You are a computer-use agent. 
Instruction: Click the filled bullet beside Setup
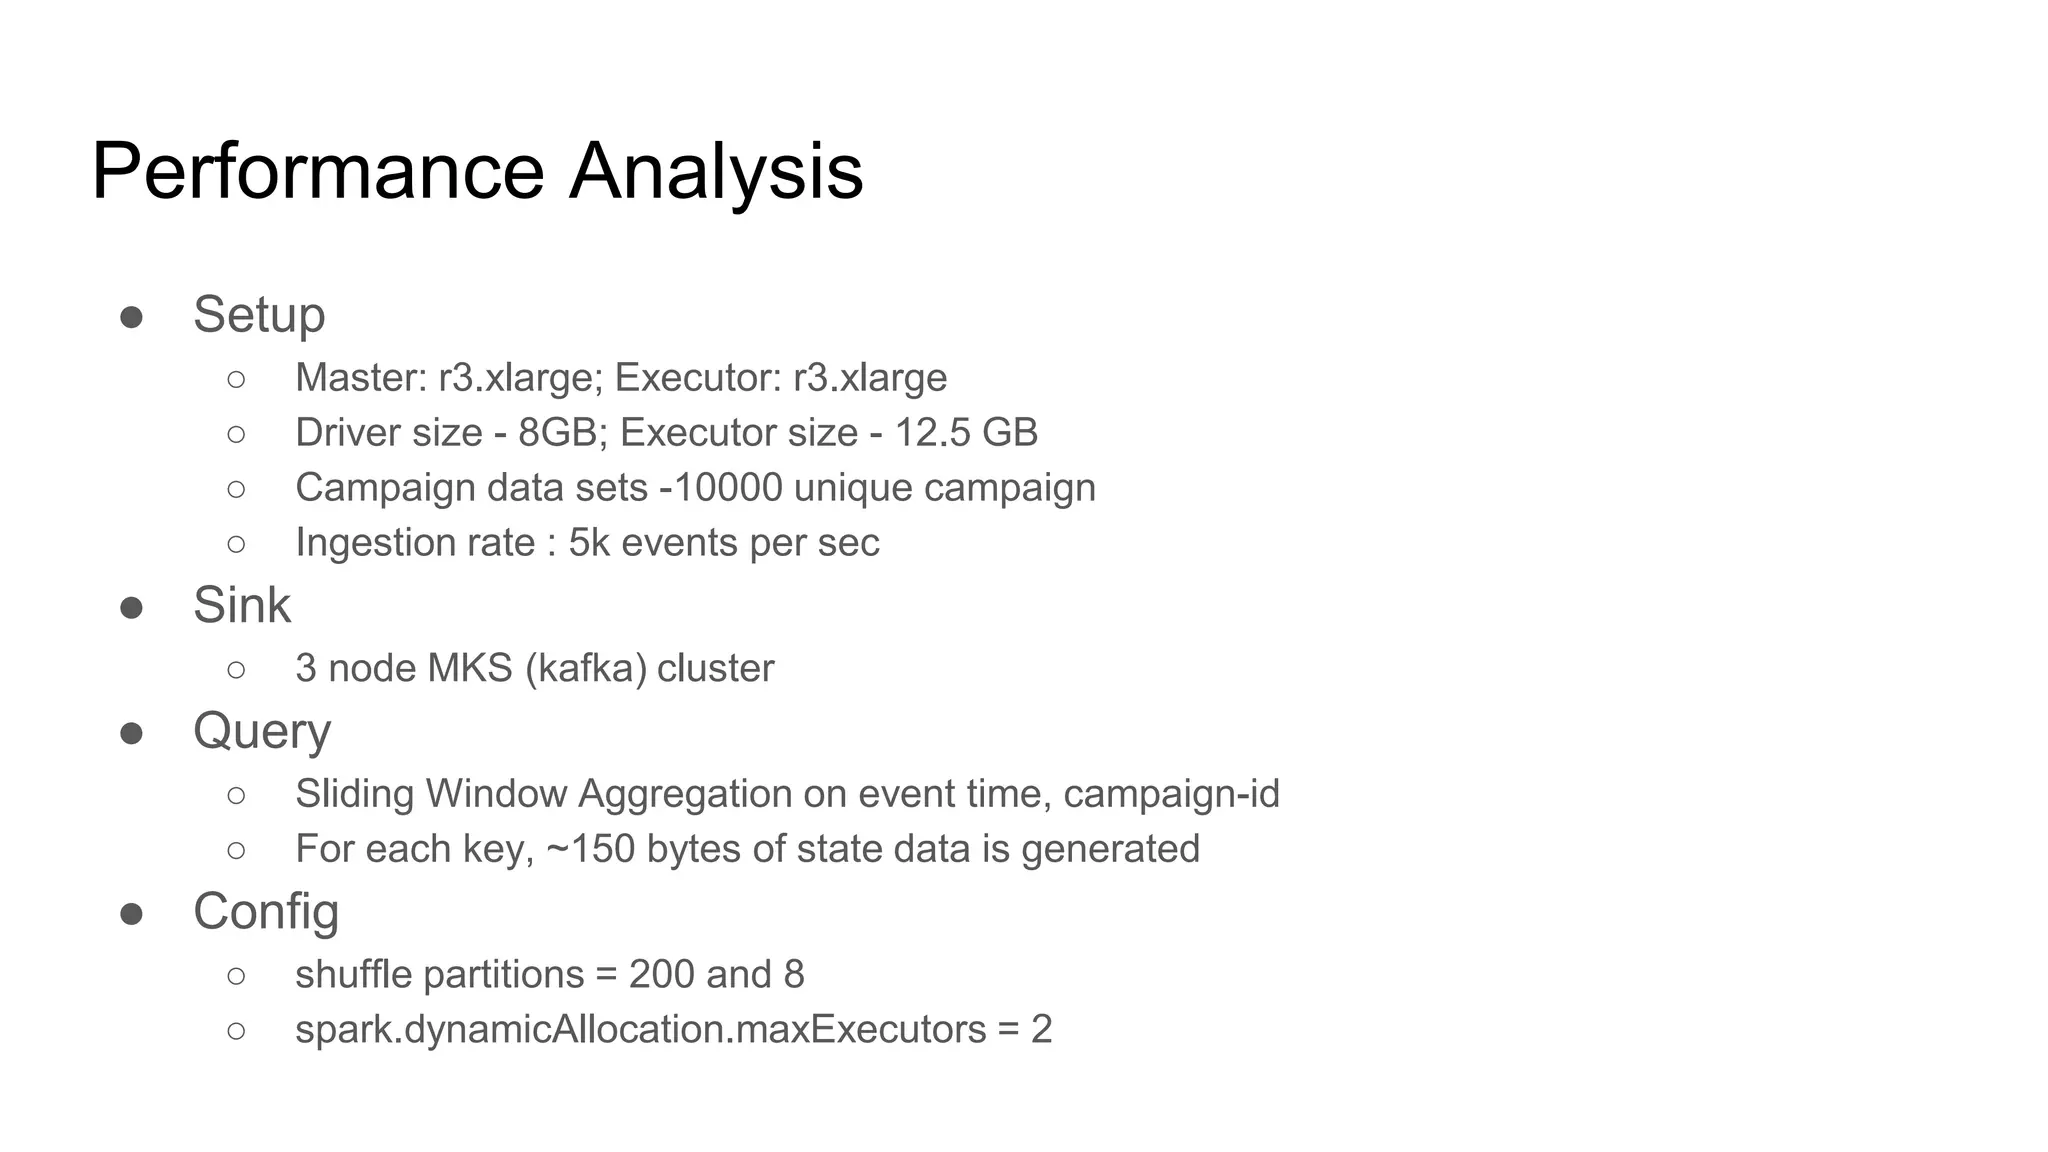tap(131, 318)
